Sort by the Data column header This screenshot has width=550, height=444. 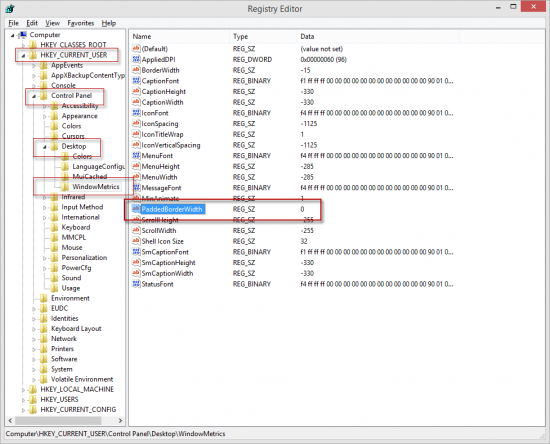click(378, 36)
